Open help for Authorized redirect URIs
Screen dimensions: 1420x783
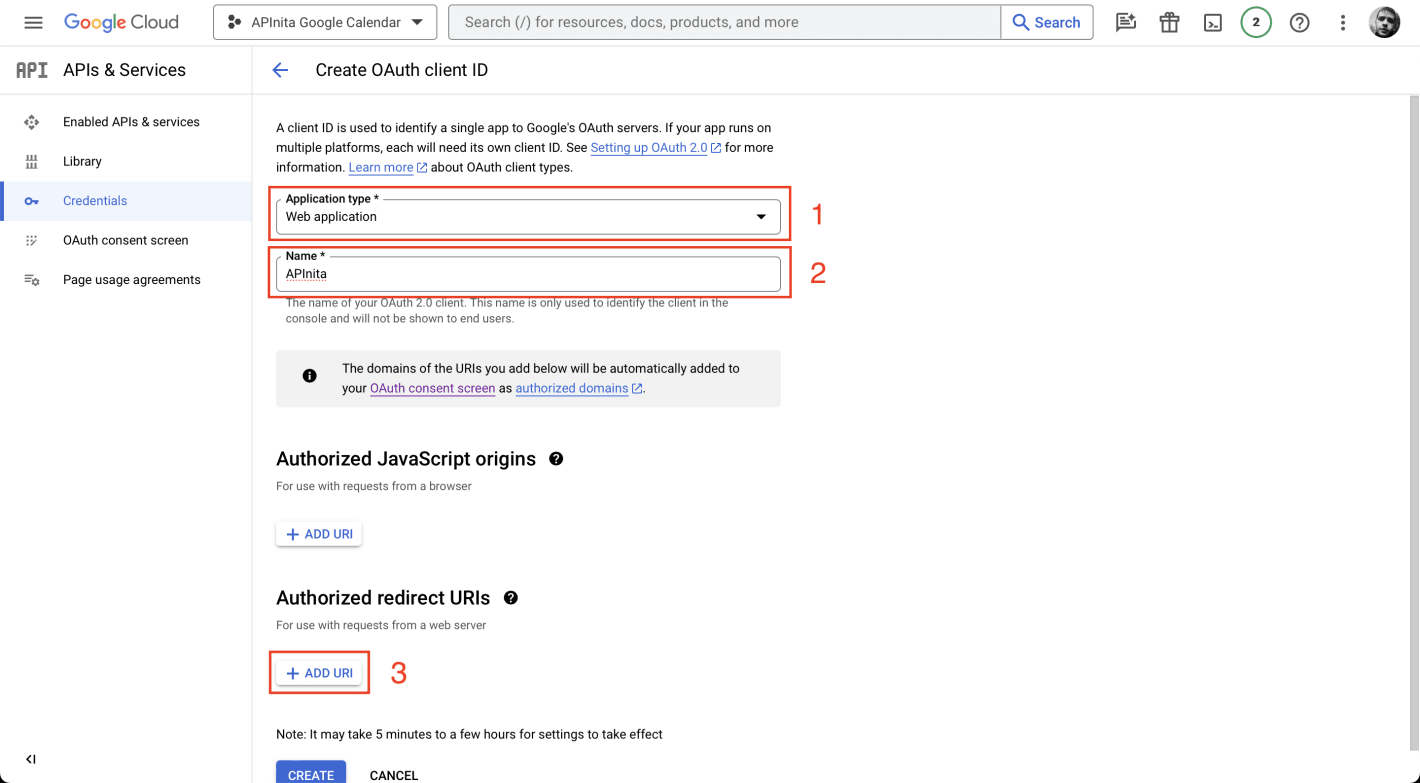(x=510, y=597)
